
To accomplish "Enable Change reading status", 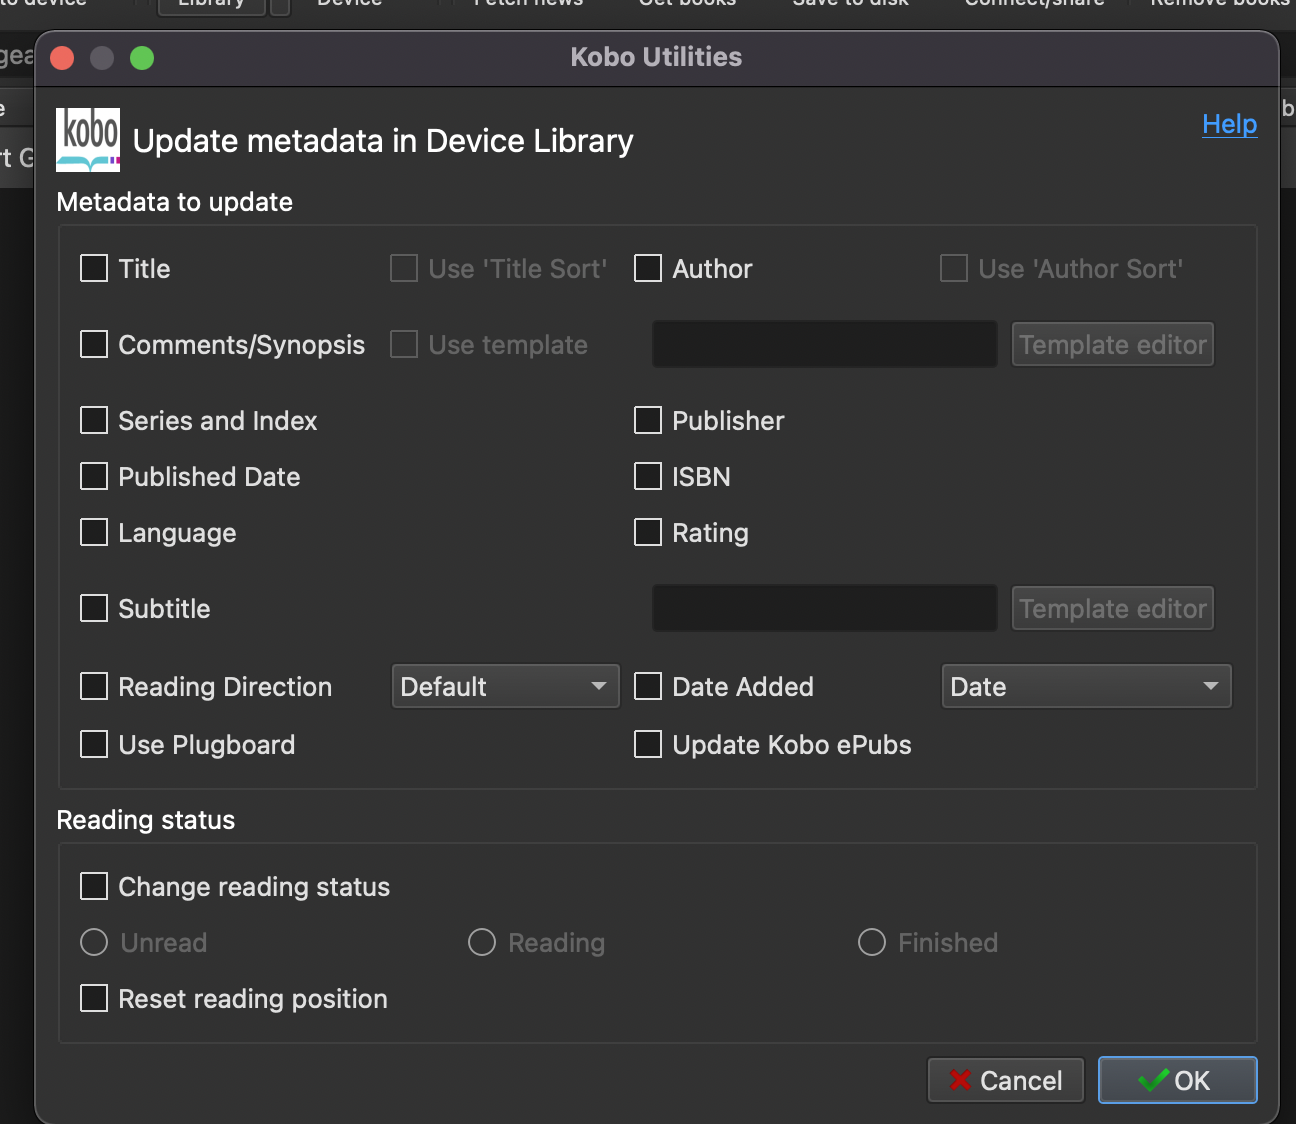I will [x=94, y=887].
